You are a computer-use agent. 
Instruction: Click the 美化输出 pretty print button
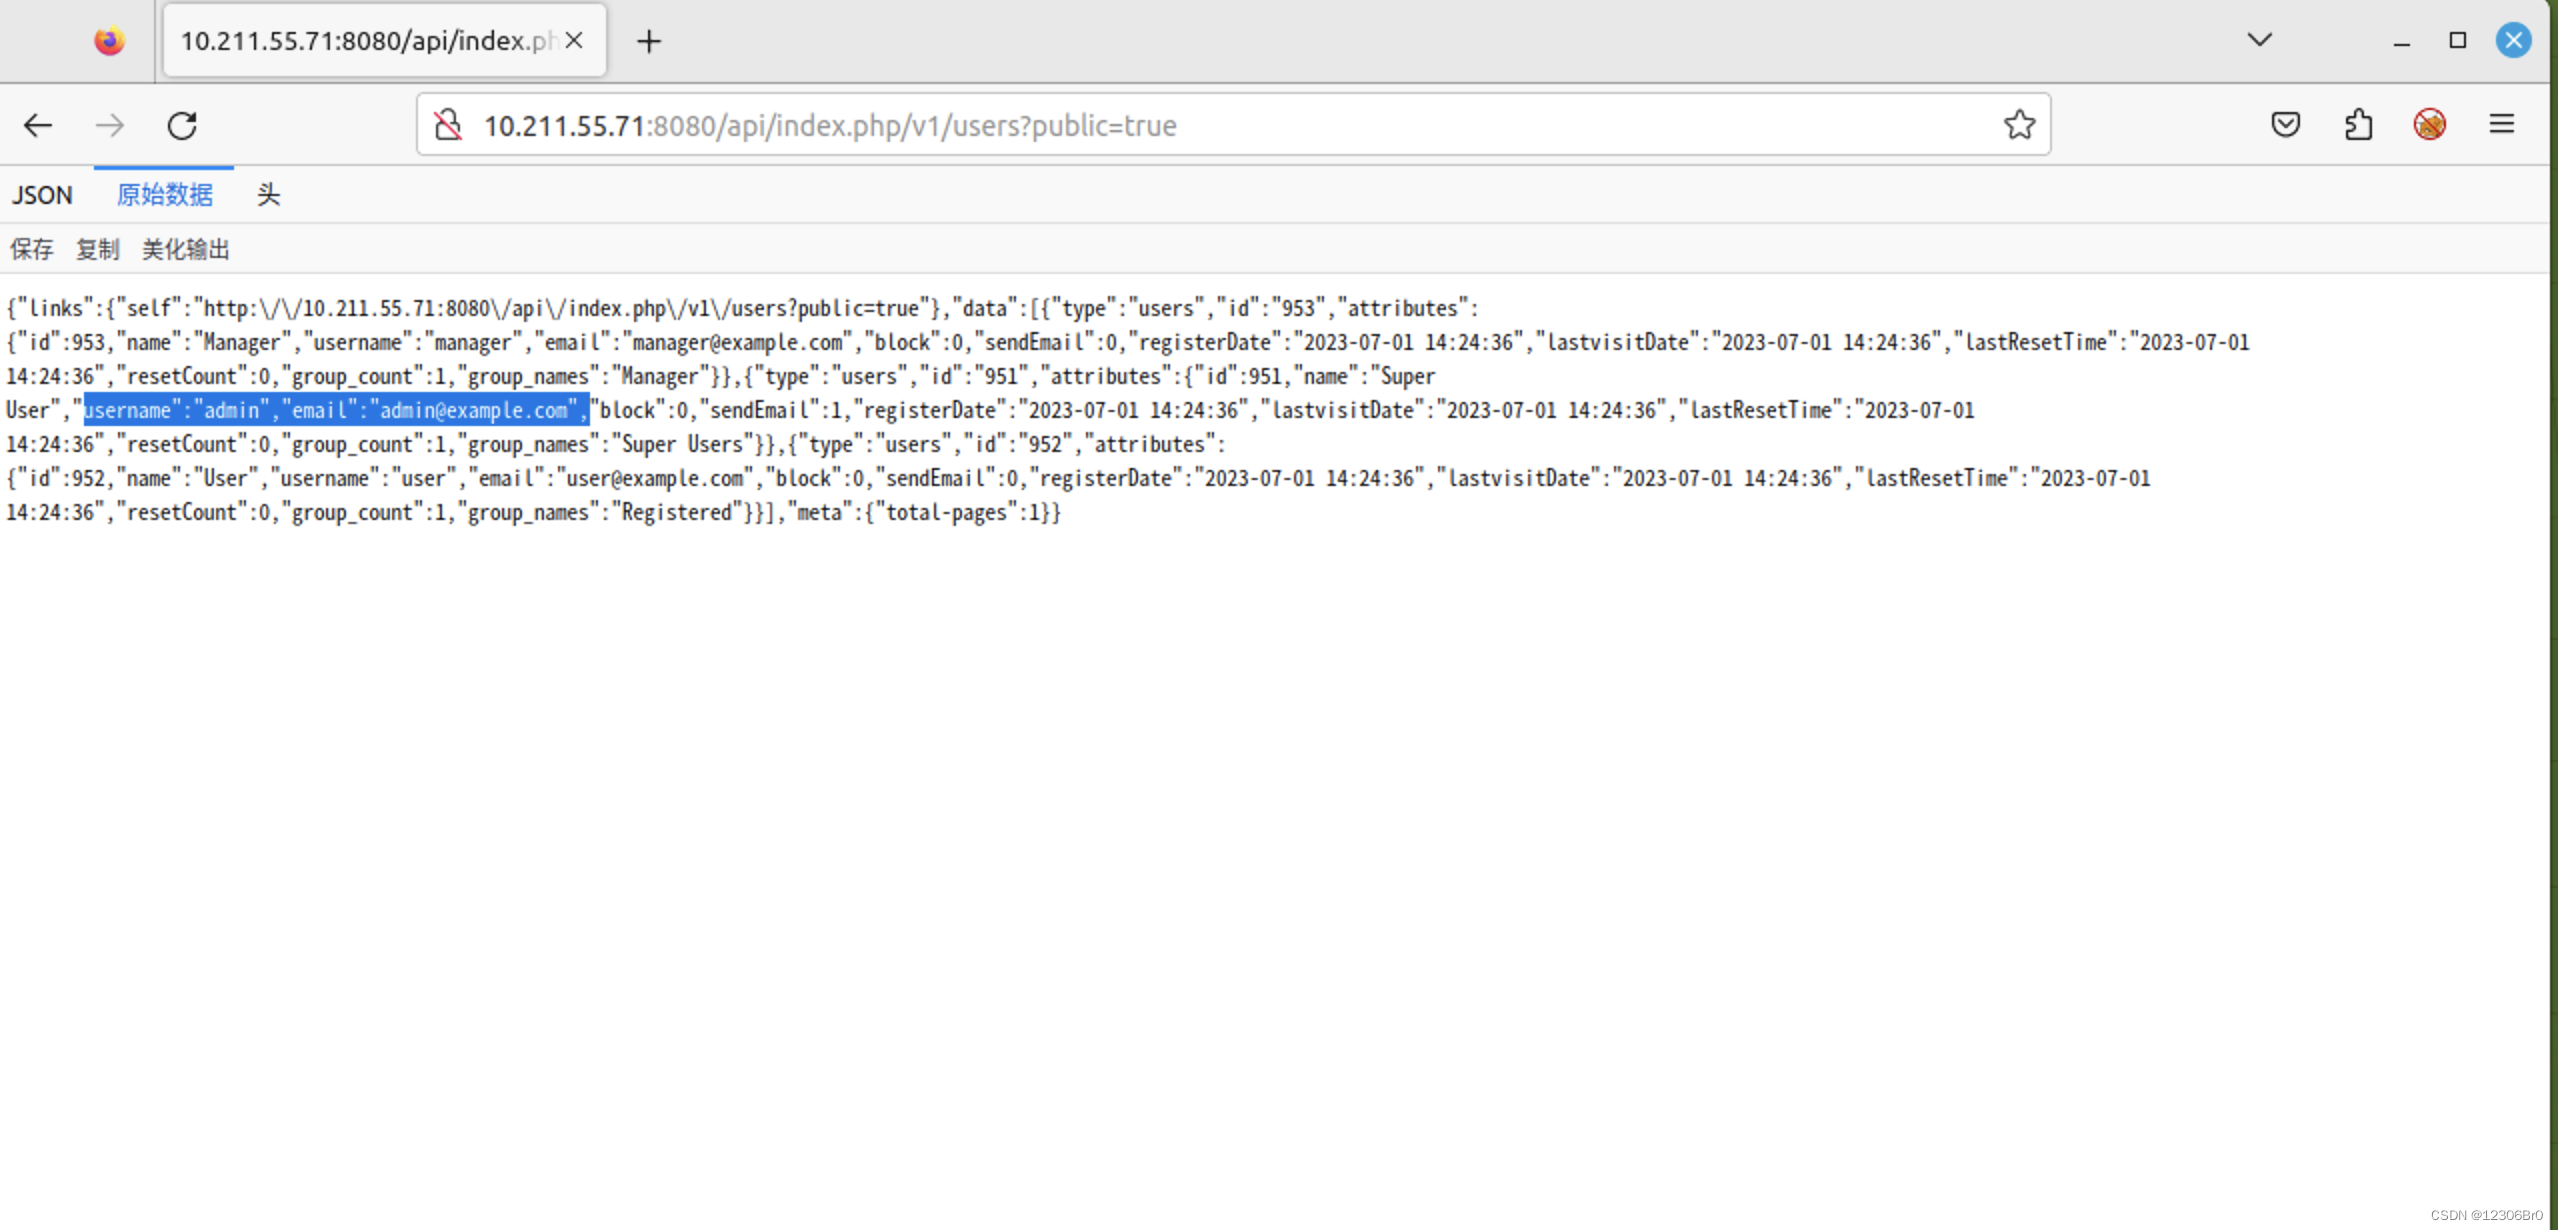[186, 249]
